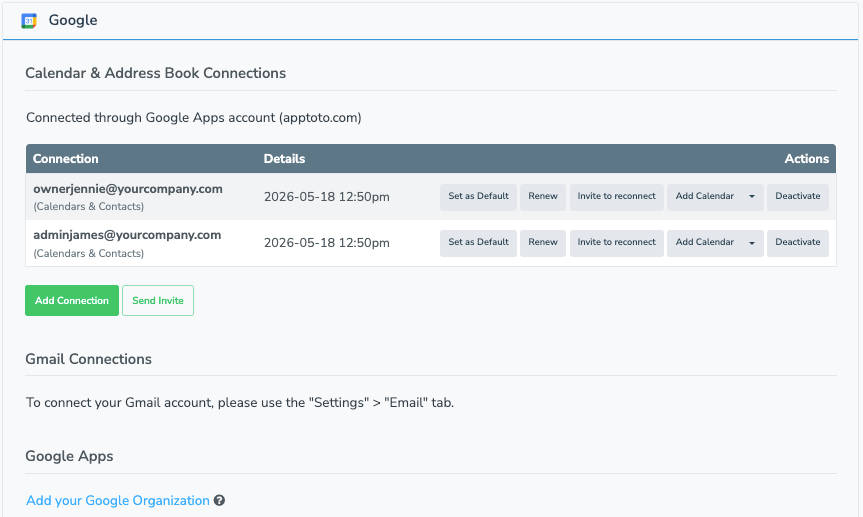The height and width of the screenshot is (517, 863).
Task: Click Add Calendar for adminjames
Action: click(x=704, y=243)
